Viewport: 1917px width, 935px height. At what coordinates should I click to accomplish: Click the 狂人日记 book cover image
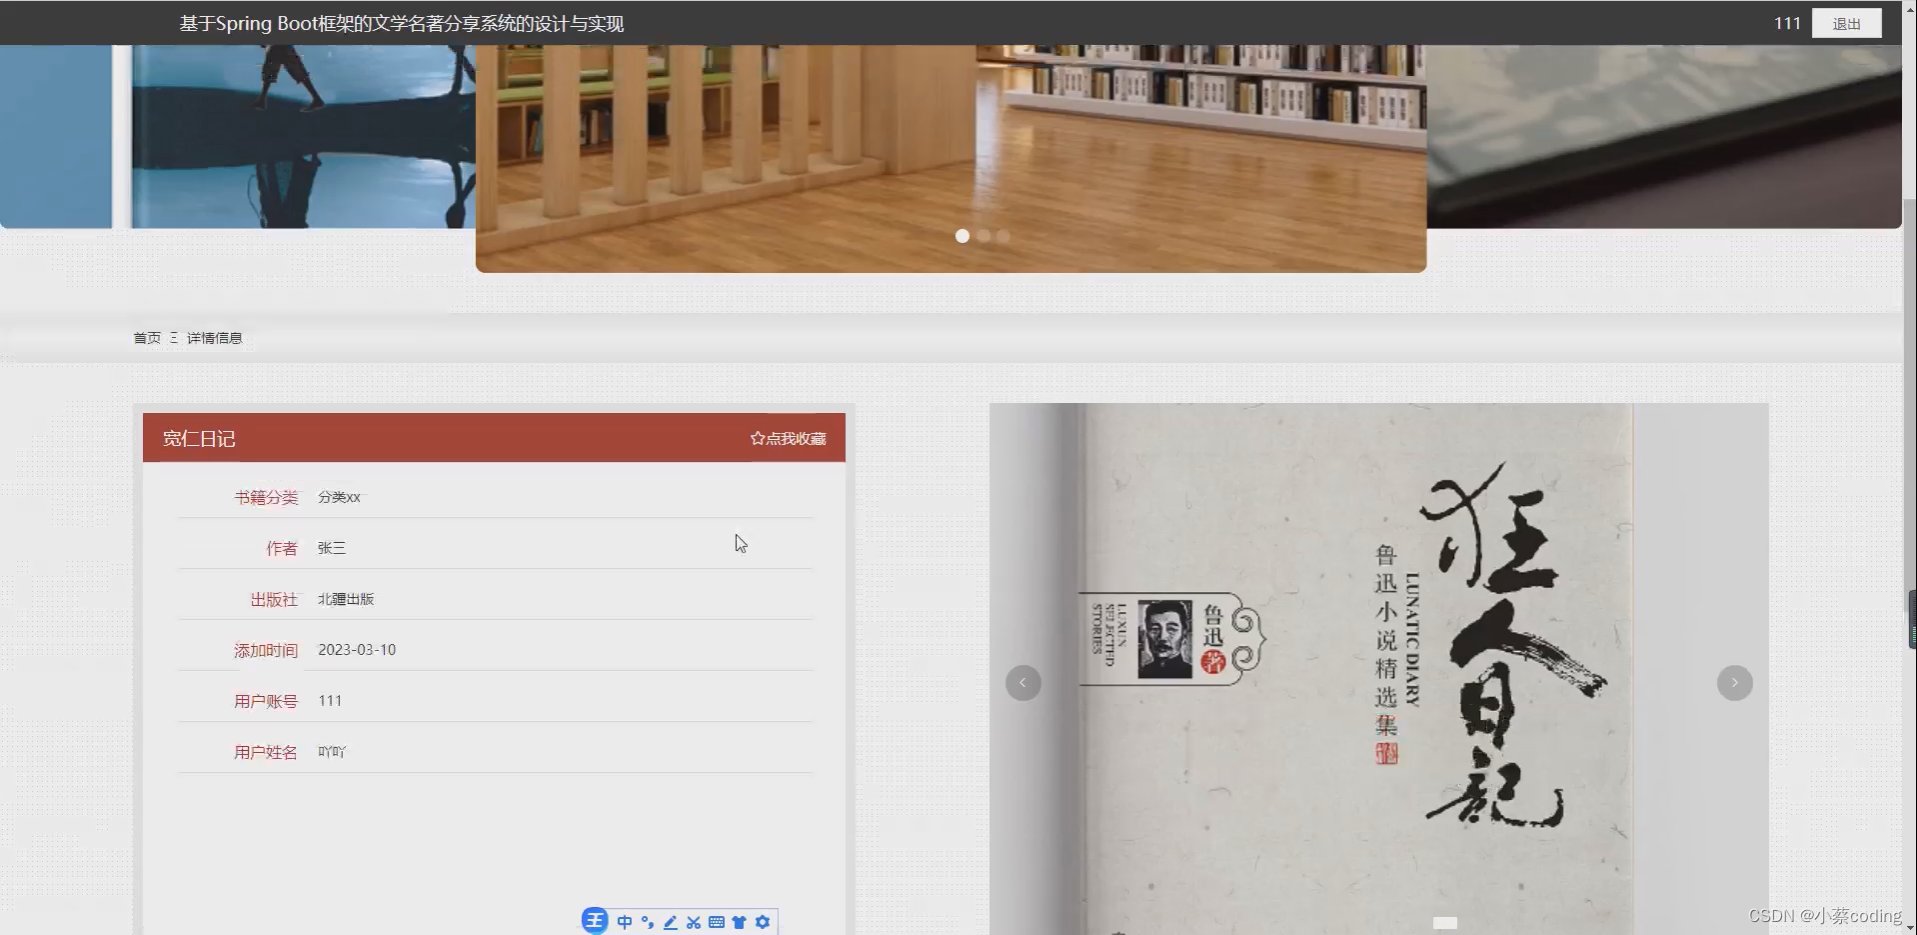click(x=1379, y=669)
